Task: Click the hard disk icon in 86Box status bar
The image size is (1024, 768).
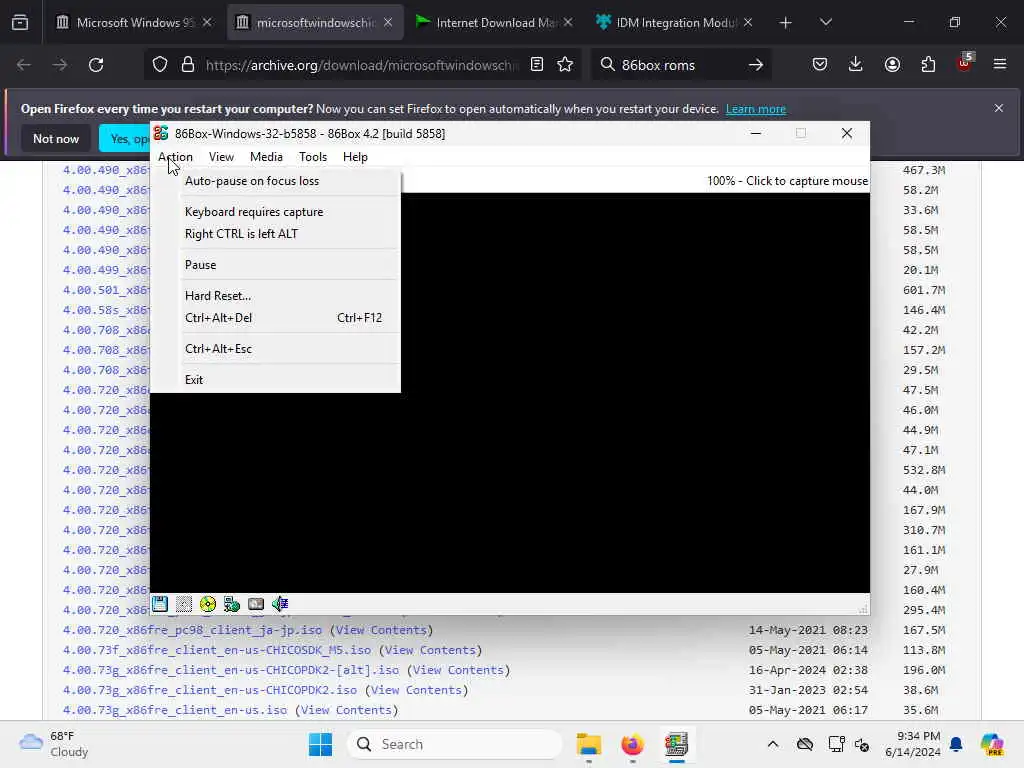Action: [x=256, y=604]
